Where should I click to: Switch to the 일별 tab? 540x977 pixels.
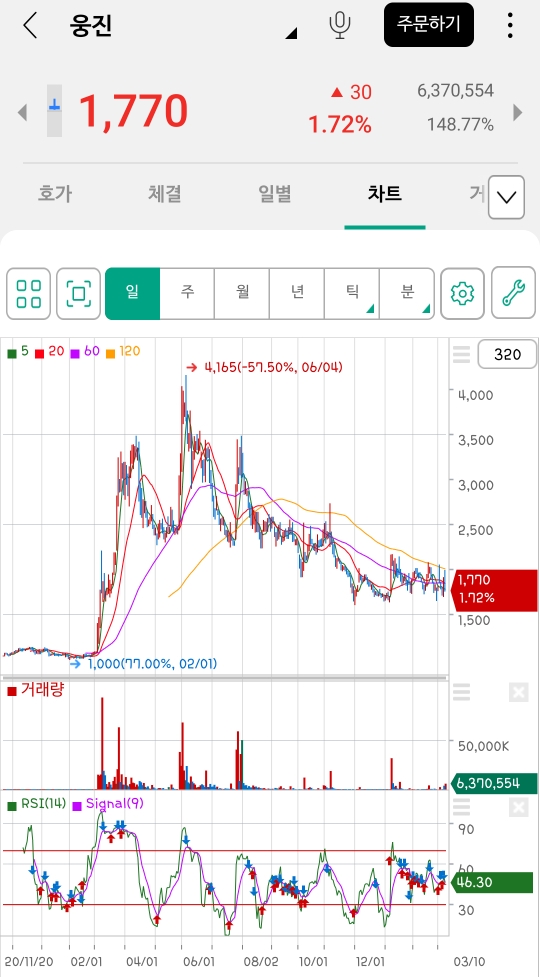275,194
